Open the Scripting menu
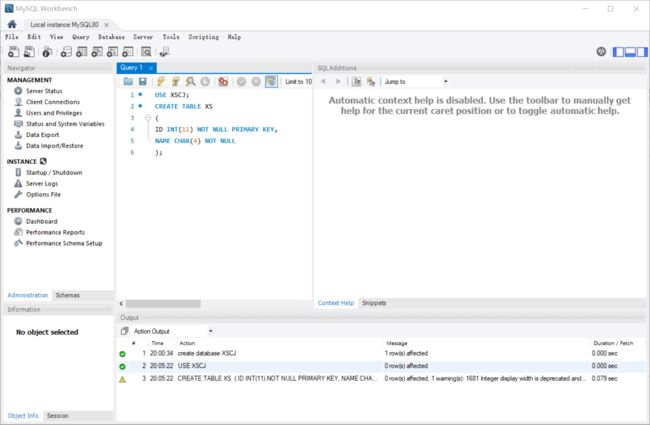The height and width of the screenshot is (425, 650). (204, 37)
